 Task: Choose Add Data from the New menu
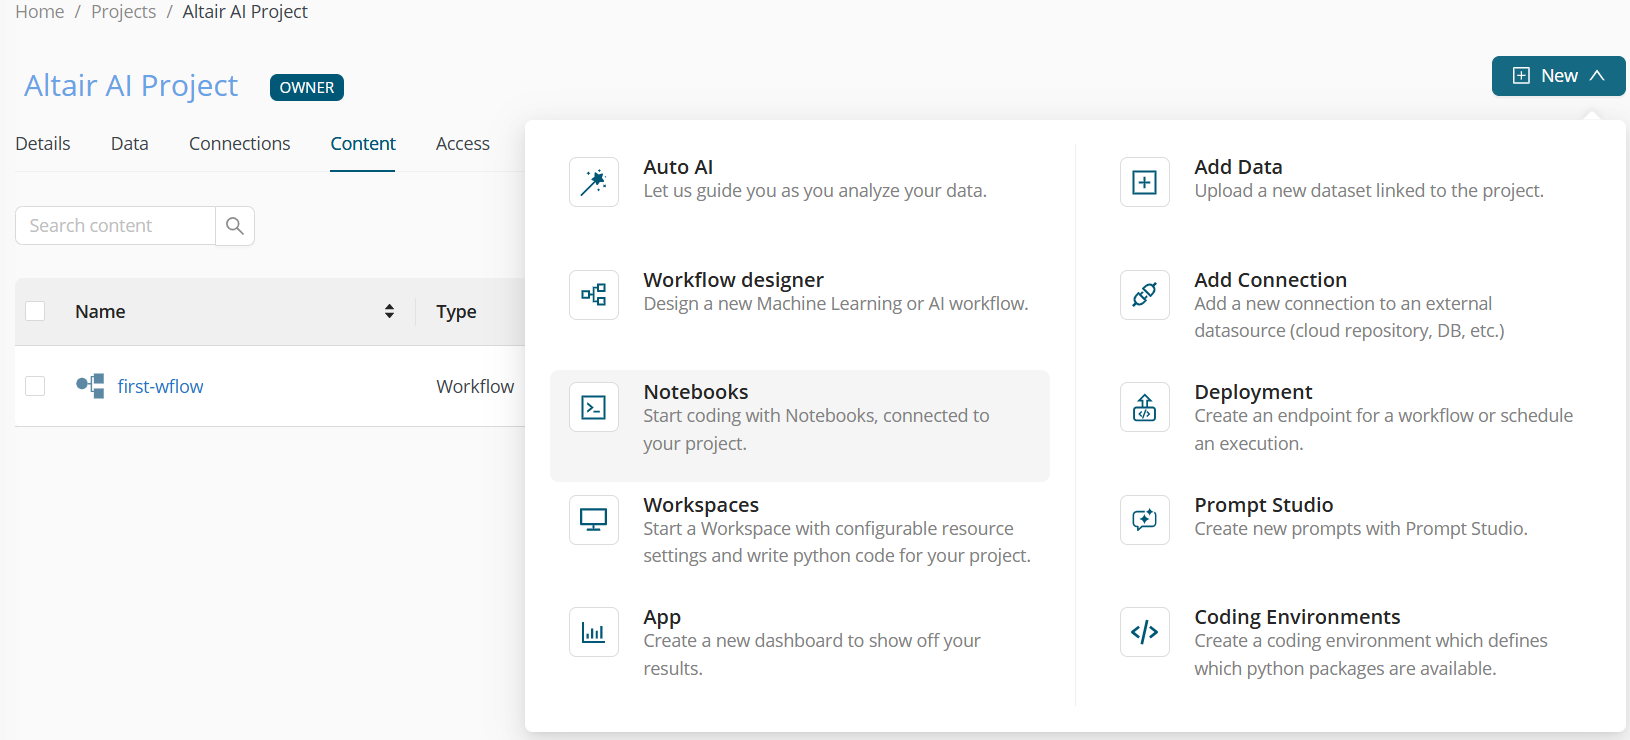[1350, 180]
